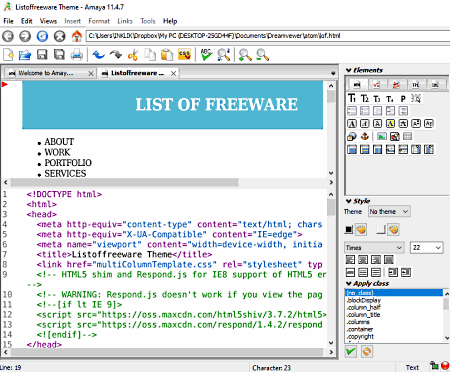This screenshot has width=450, height=372.
Task: Click the ABOUT list item in preview
Action: coord(59,142)
